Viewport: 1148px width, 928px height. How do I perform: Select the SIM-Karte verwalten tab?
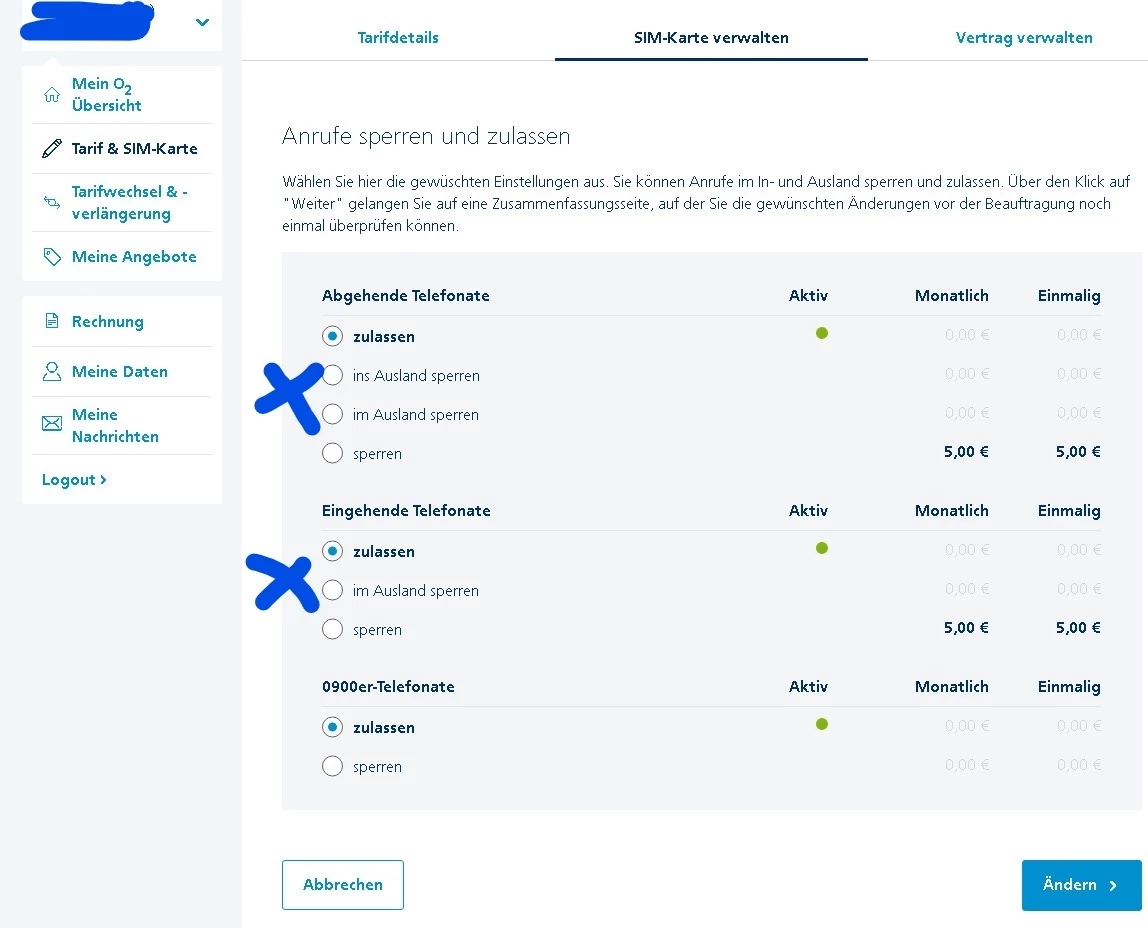(711, 38)
